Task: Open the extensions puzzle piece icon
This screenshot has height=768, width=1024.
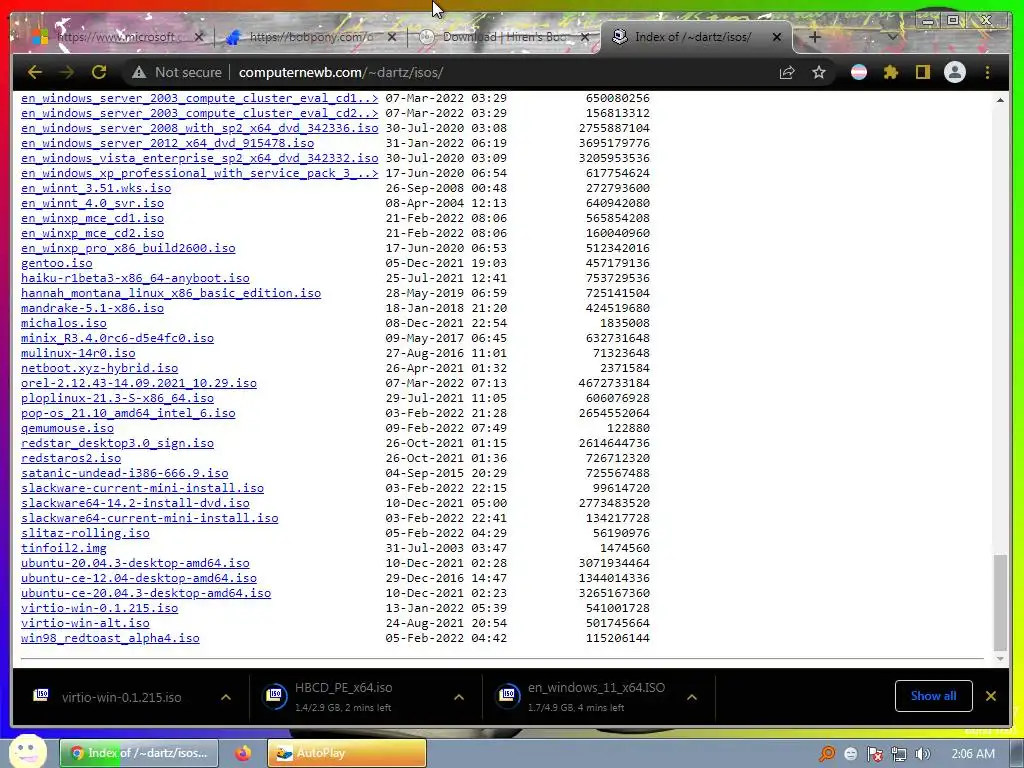Action: [891, 72]
